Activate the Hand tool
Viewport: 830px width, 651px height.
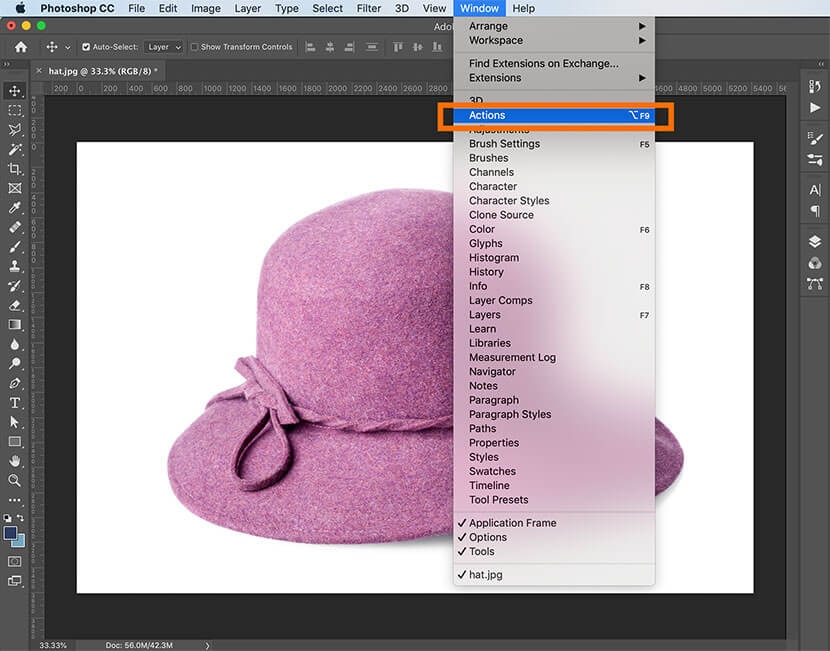[15, 461]
